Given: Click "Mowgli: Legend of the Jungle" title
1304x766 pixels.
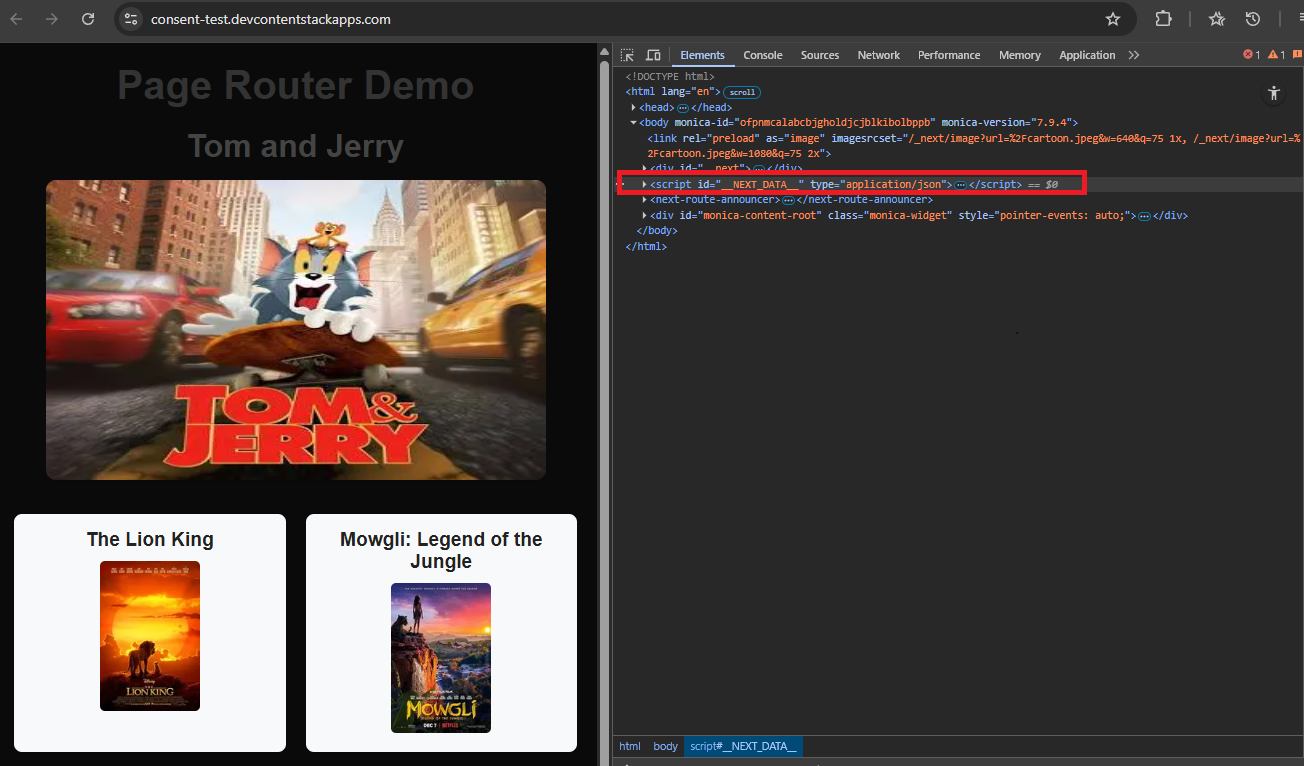Looking at the screenshot, I should (441, 550).
